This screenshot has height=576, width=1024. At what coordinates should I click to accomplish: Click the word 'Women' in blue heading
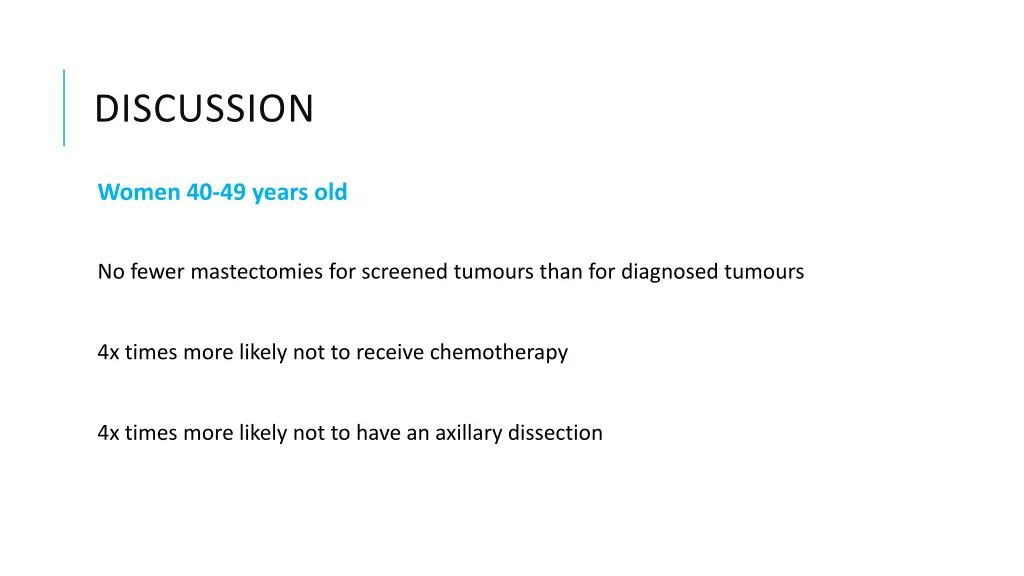[138, 192]
